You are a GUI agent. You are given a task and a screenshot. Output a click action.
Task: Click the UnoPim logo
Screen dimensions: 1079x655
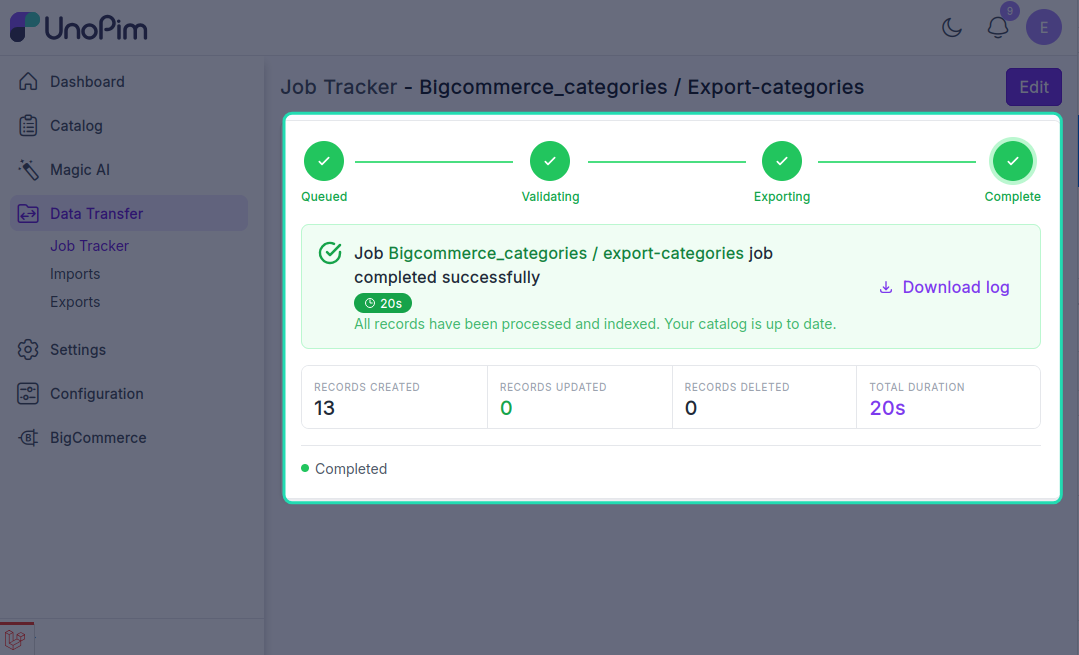(78, 28)
